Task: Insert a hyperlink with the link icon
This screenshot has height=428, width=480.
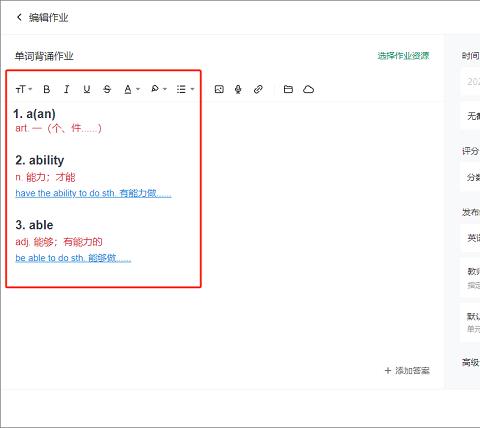Action: coord(258,89)
